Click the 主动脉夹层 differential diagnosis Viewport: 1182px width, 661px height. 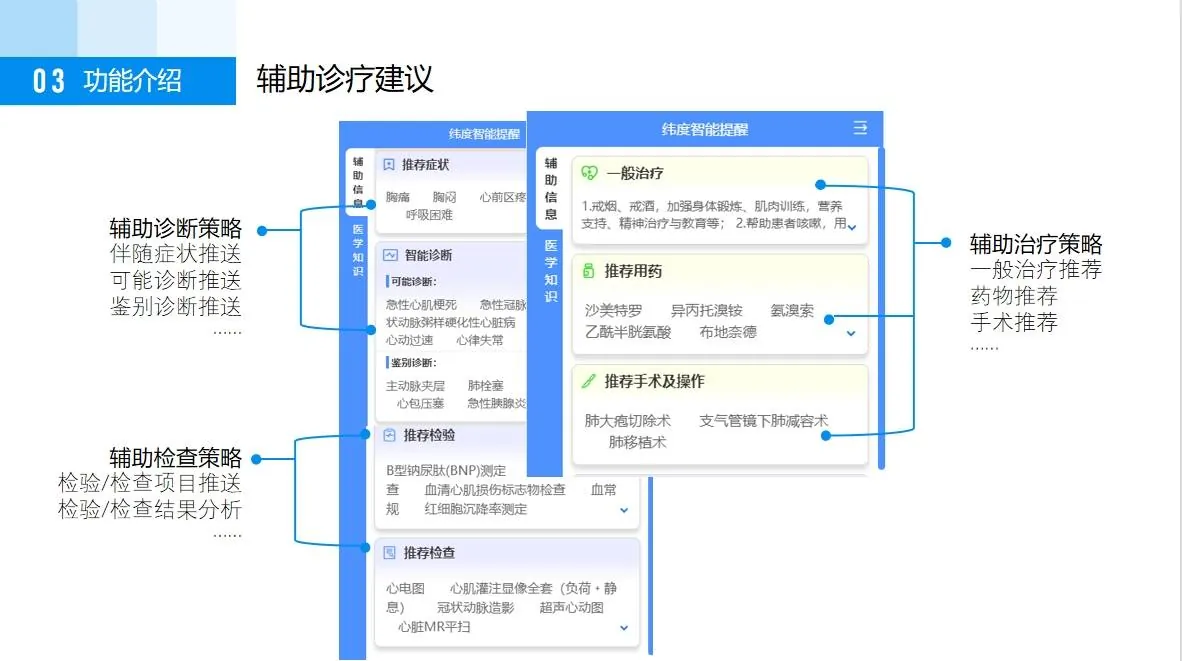[415, 386]
